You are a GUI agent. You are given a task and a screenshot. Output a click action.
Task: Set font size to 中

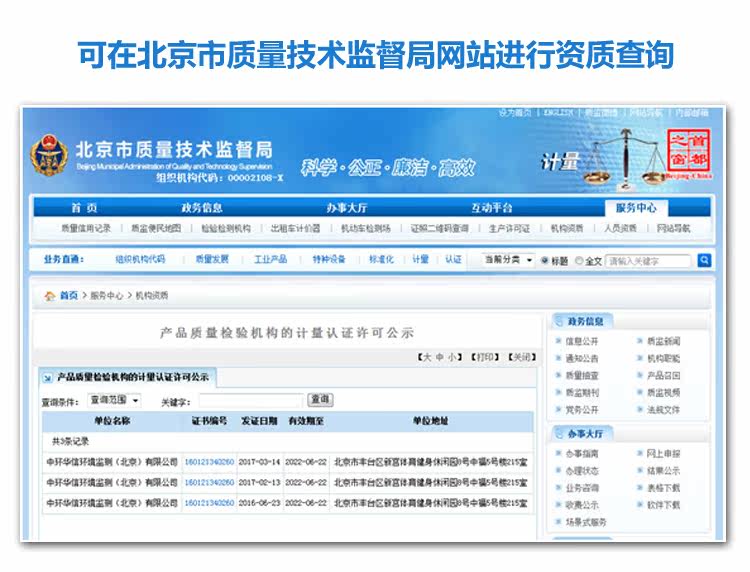click(x=440, y=357)
